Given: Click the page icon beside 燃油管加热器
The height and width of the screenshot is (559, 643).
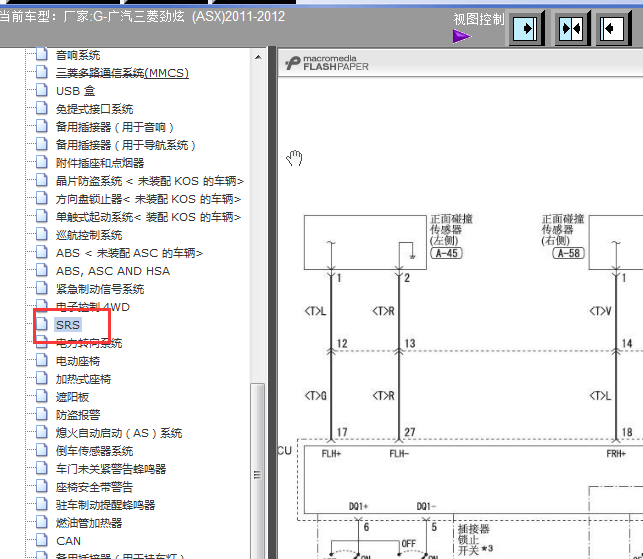Looking at the screenshot, I should (x=41, y=522).
